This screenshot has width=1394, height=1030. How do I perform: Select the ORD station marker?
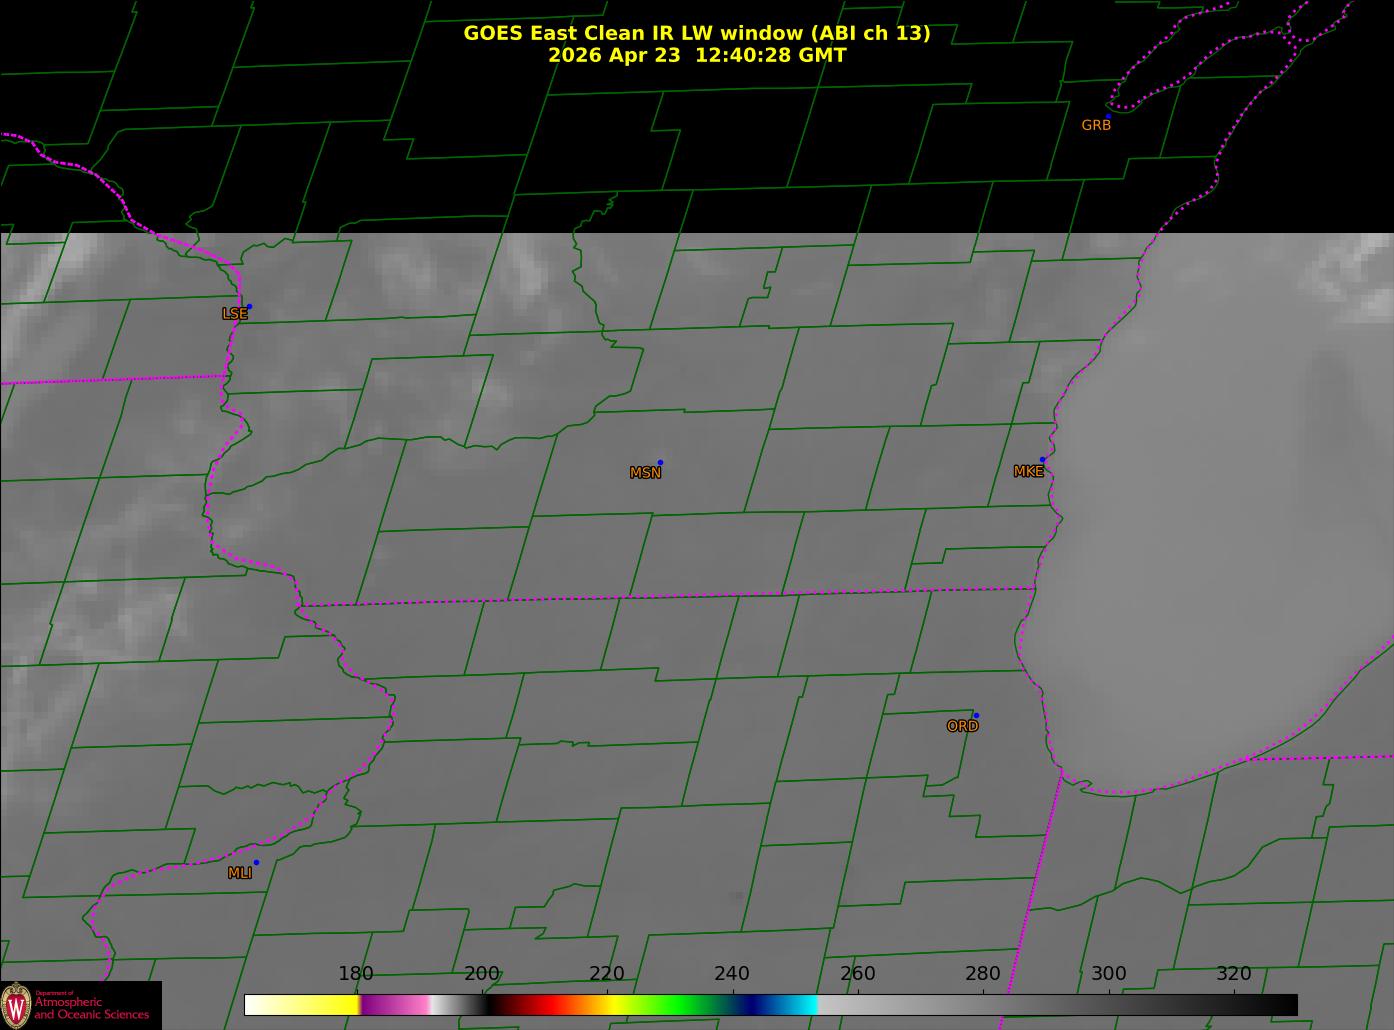click(x=976, y=715)
